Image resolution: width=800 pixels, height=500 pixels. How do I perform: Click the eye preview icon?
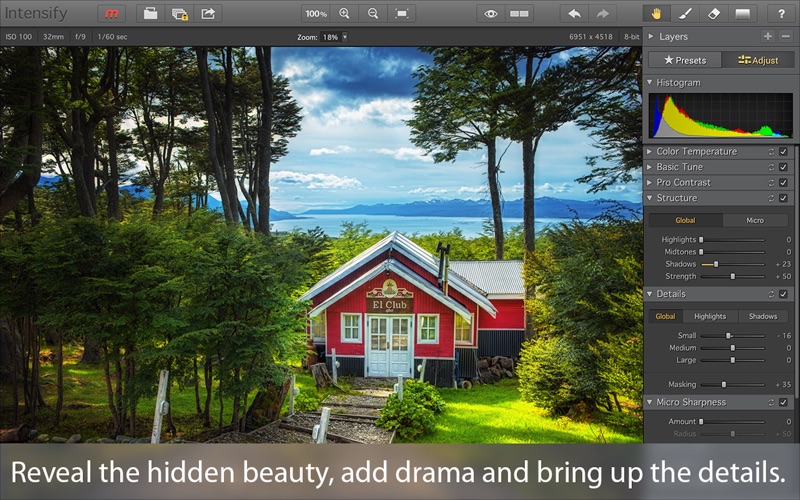[490, 14]
